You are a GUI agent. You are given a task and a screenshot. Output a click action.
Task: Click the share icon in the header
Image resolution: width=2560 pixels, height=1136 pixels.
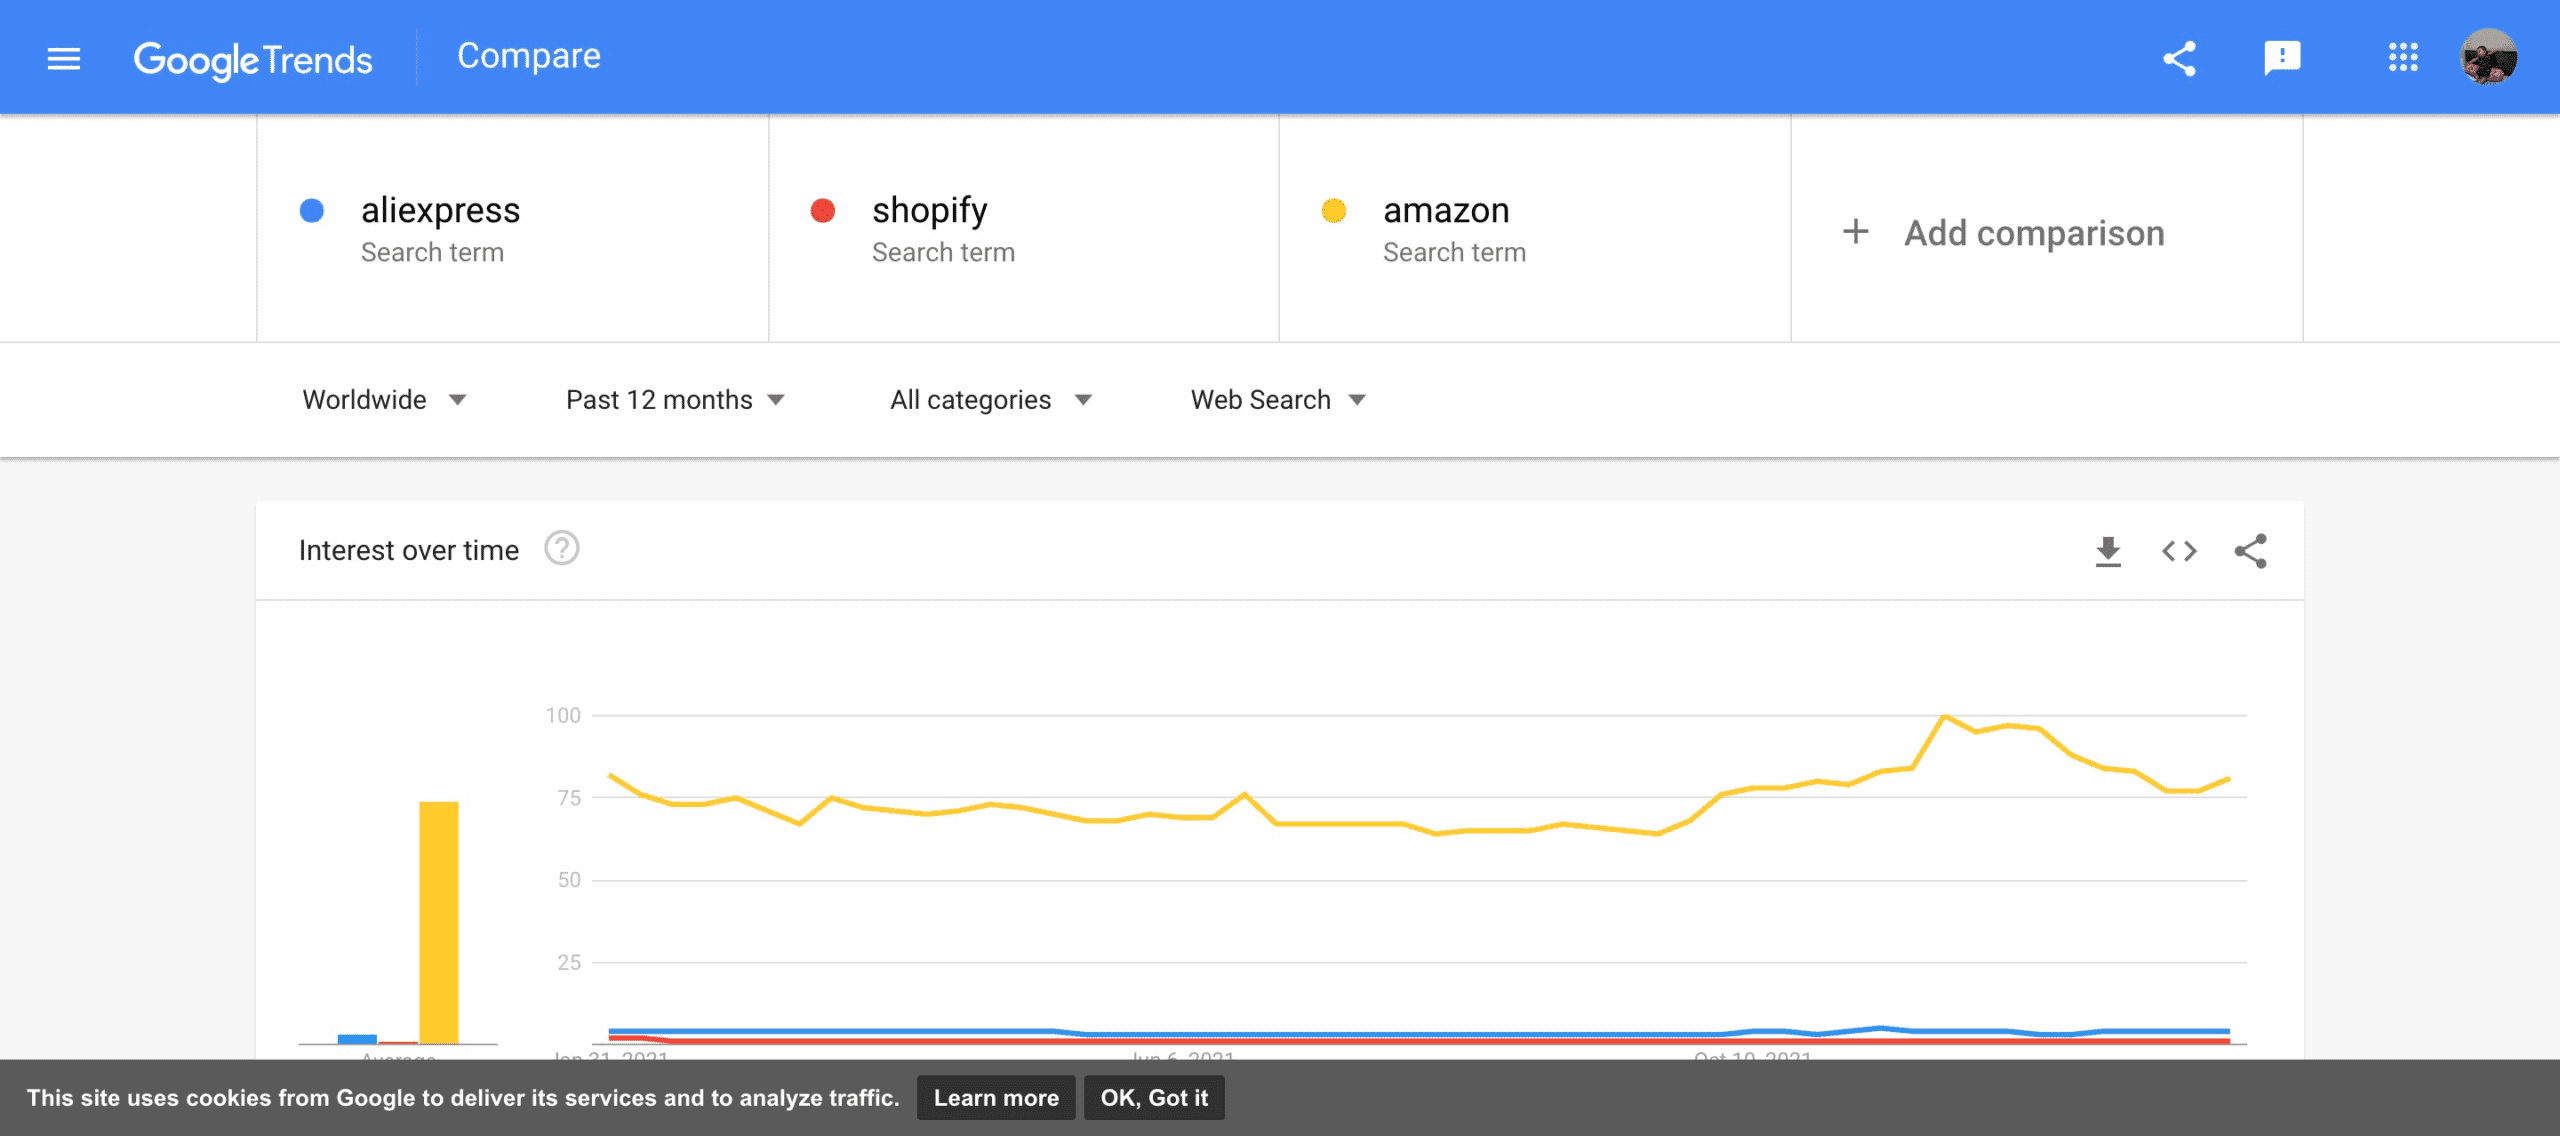(x=2180, y=59)
